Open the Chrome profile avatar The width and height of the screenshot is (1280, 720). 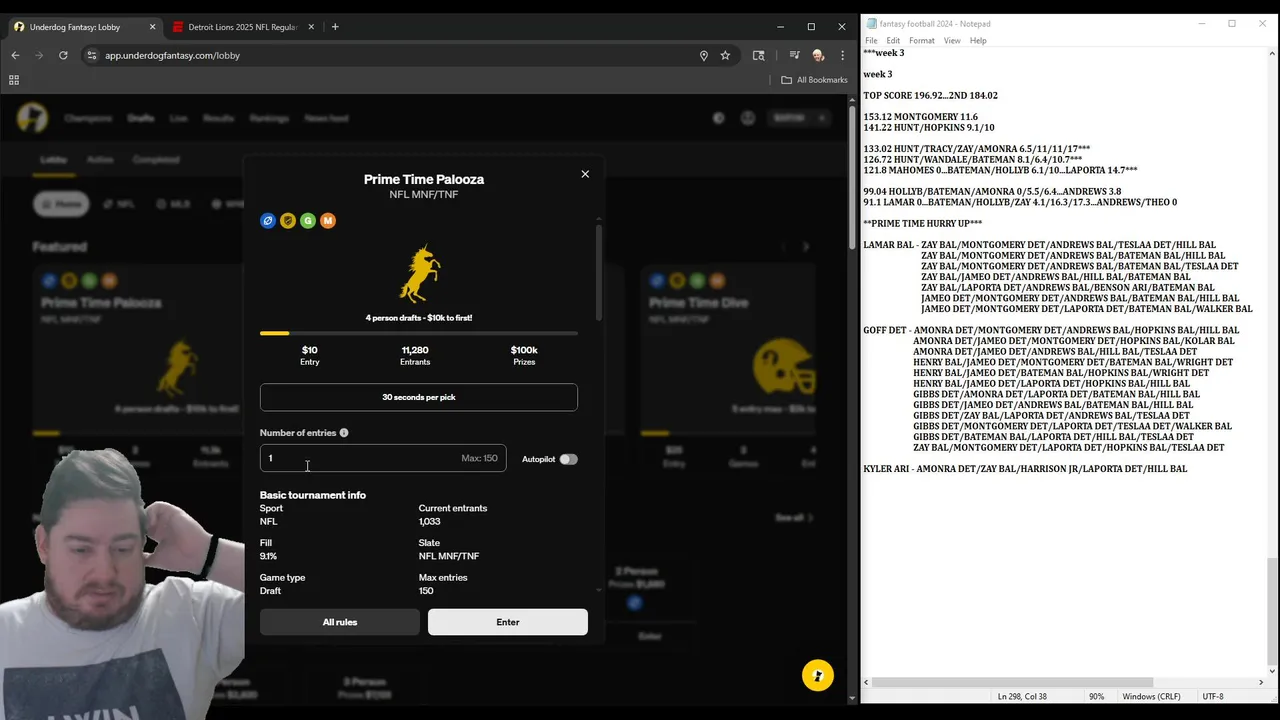click(818, 55)
